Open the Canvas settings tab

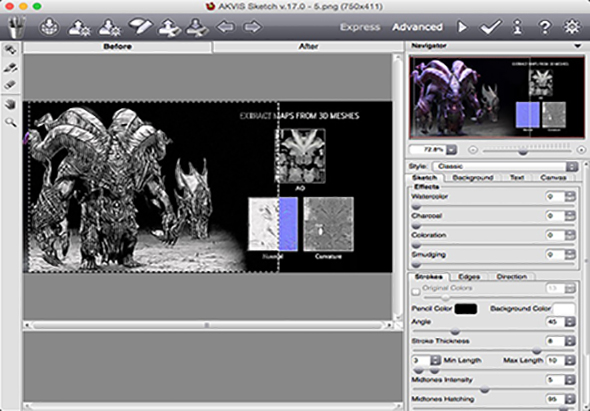tap(553, 177)
